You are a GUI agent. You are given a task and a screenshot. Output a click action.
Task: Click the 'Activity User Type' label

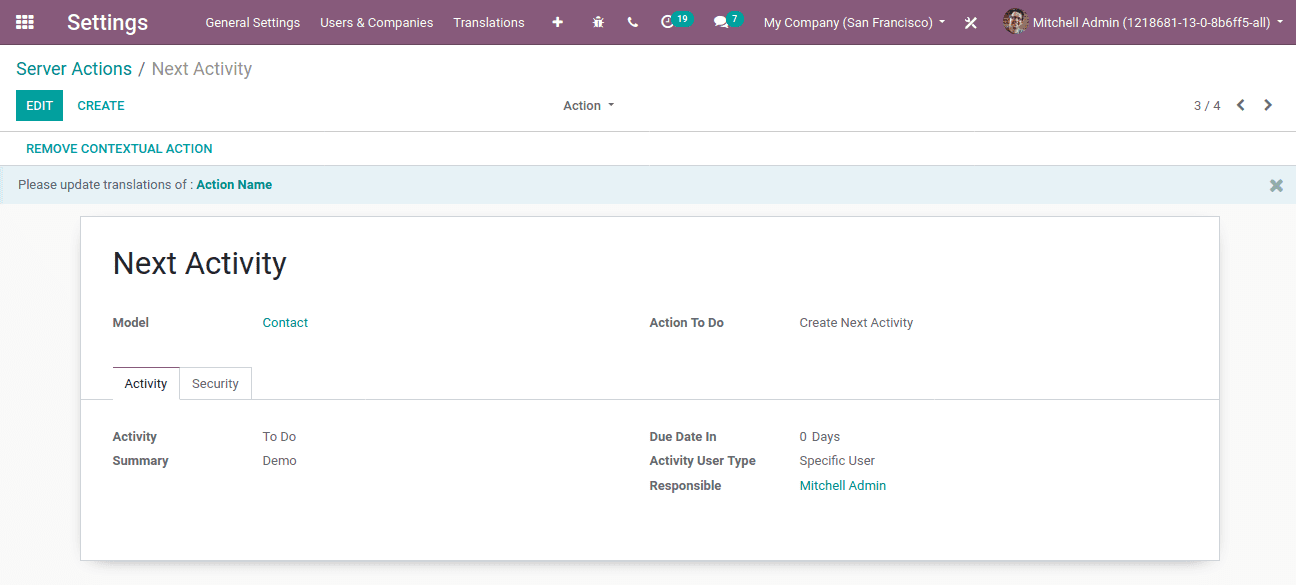[x=703, y=461]
